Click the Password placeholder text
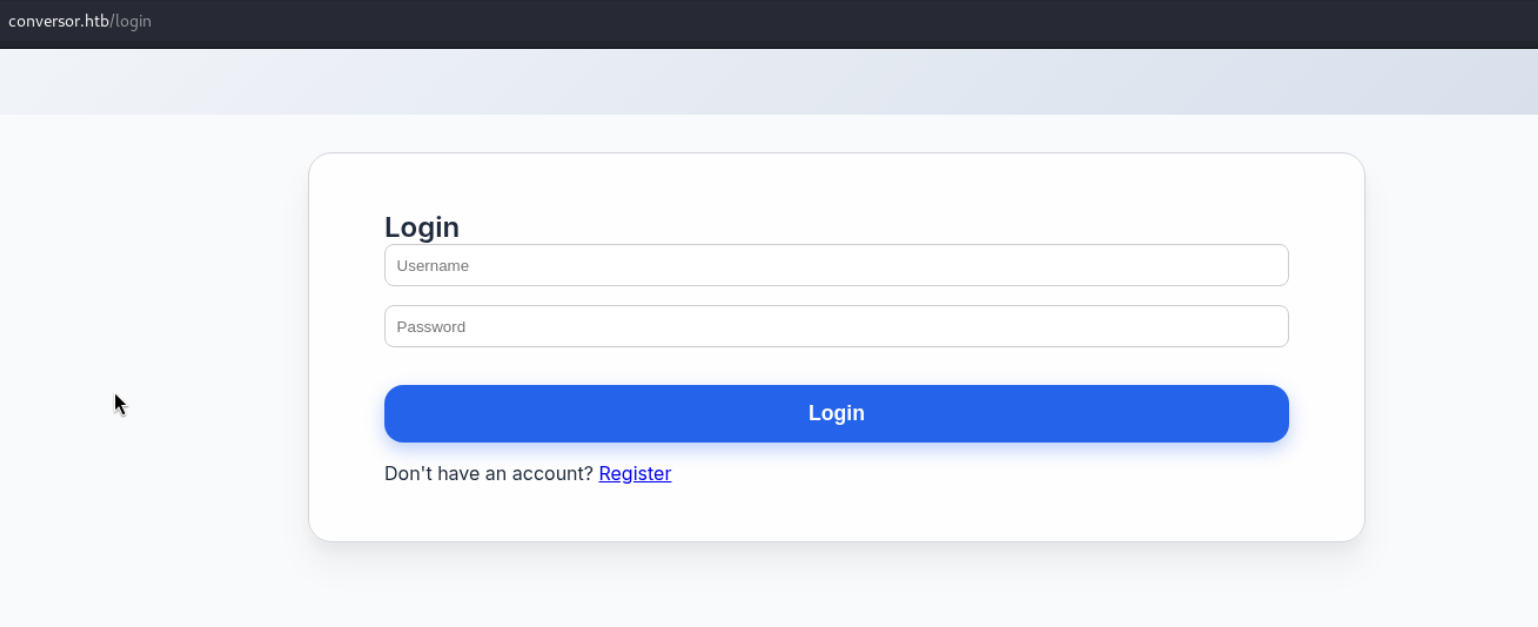Viewport: 1538px width, 627px height. pos(431,327)
